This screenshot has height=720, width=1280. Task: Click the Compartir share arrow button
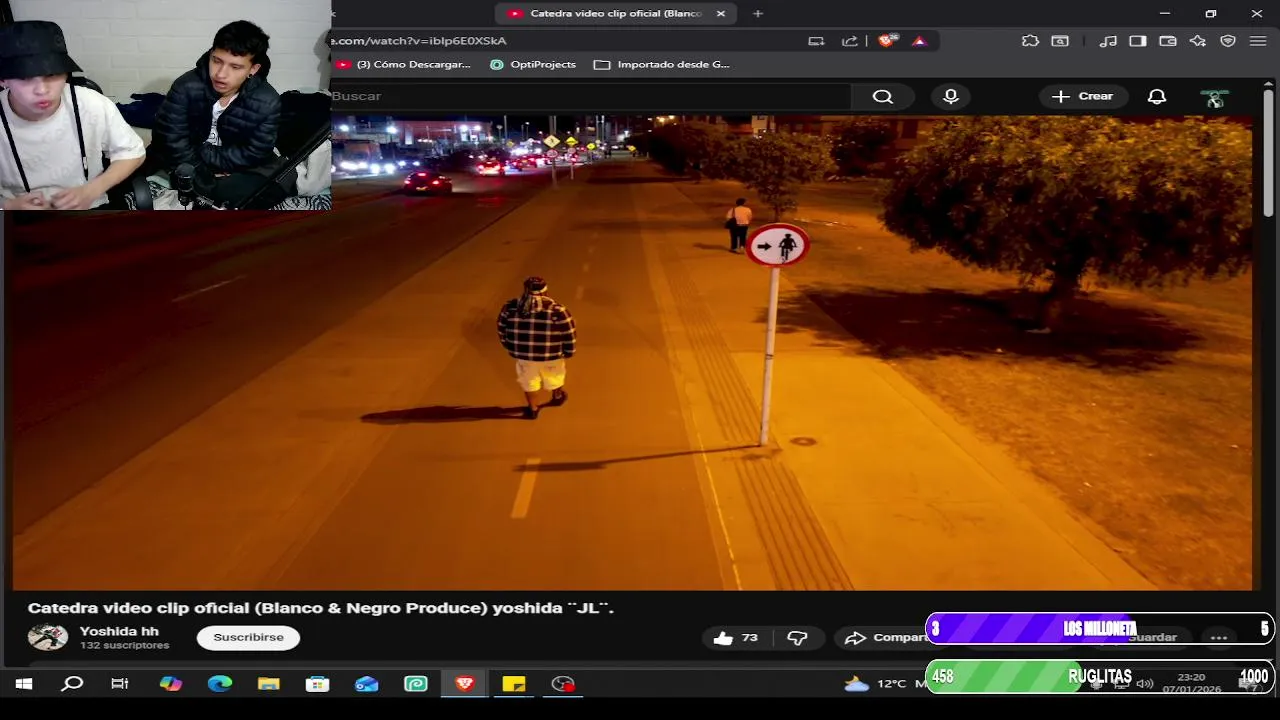tap(885, 638)
